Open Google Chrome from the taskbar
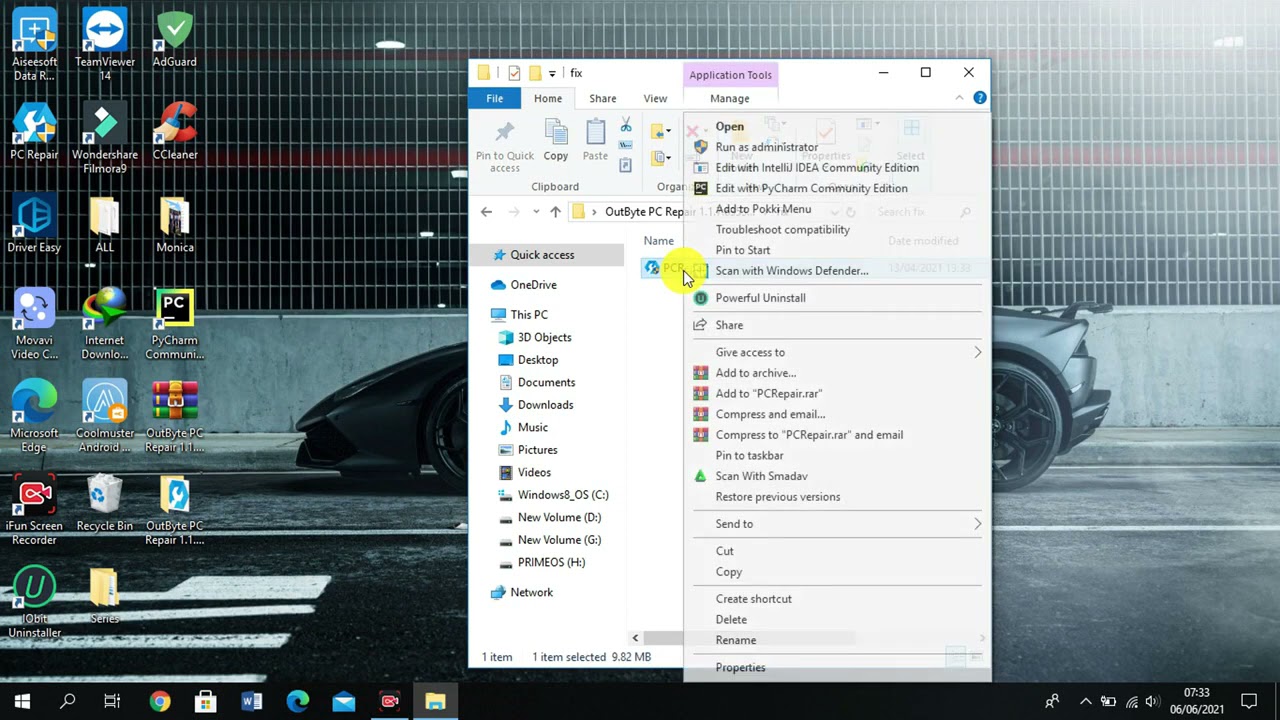Image resolution: width=1280 pixels, height=720 pixels. pyautogui.click(x=160, y=702)
